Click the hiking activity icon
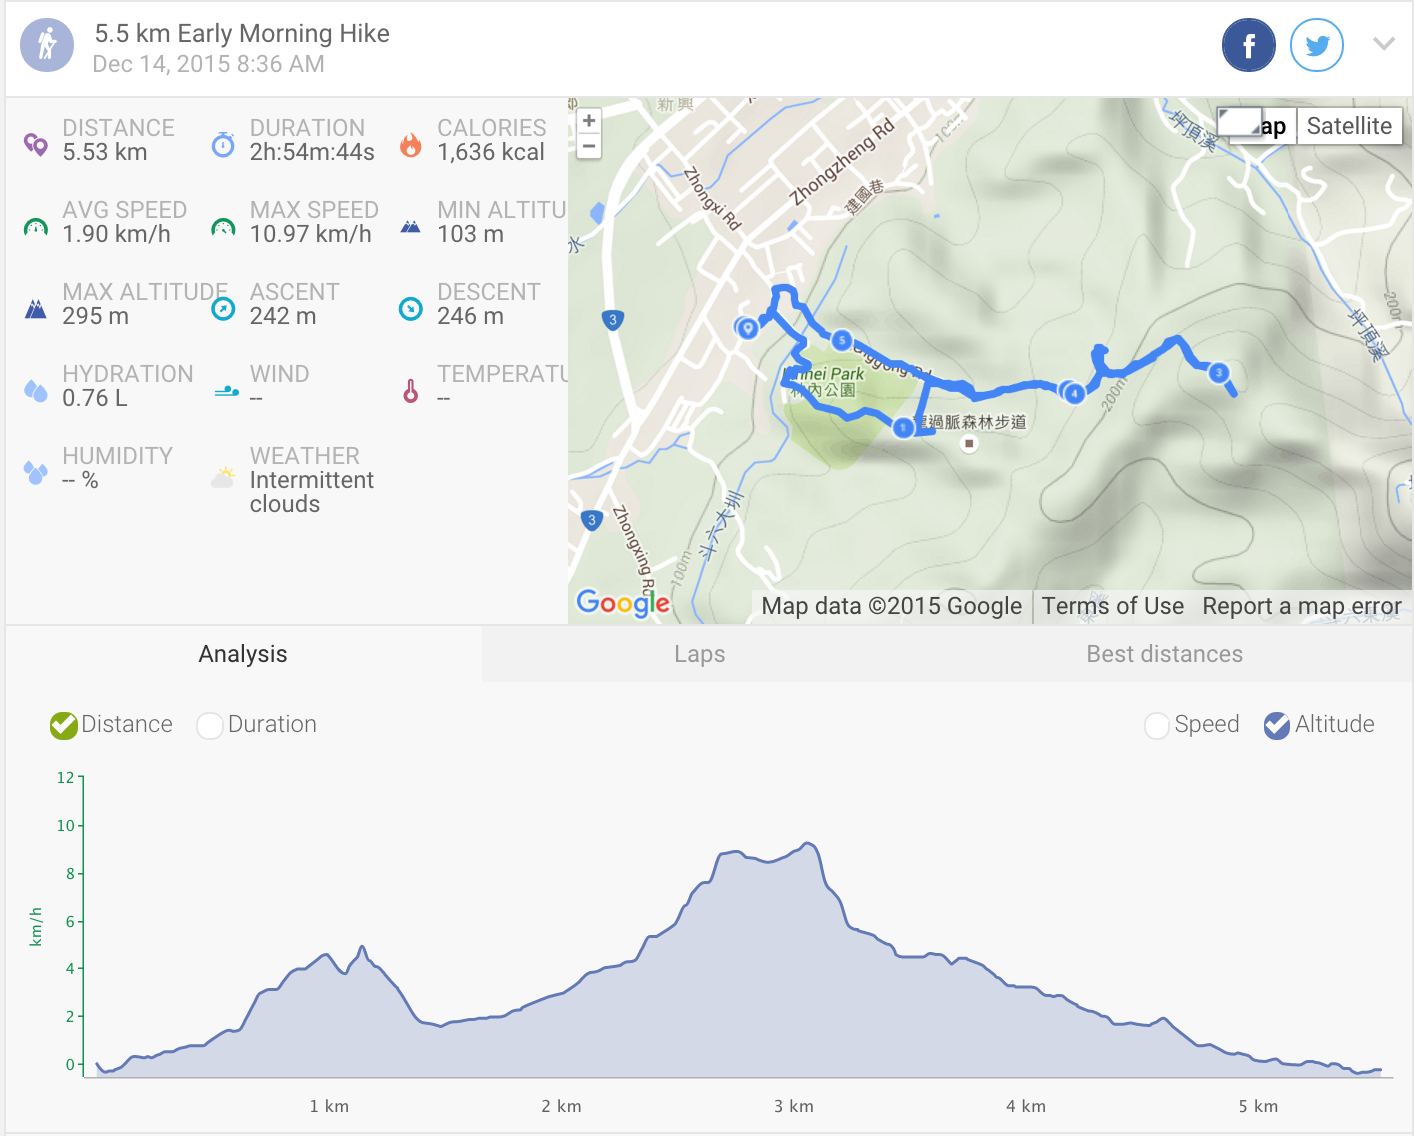 click(x=47, y=45)
